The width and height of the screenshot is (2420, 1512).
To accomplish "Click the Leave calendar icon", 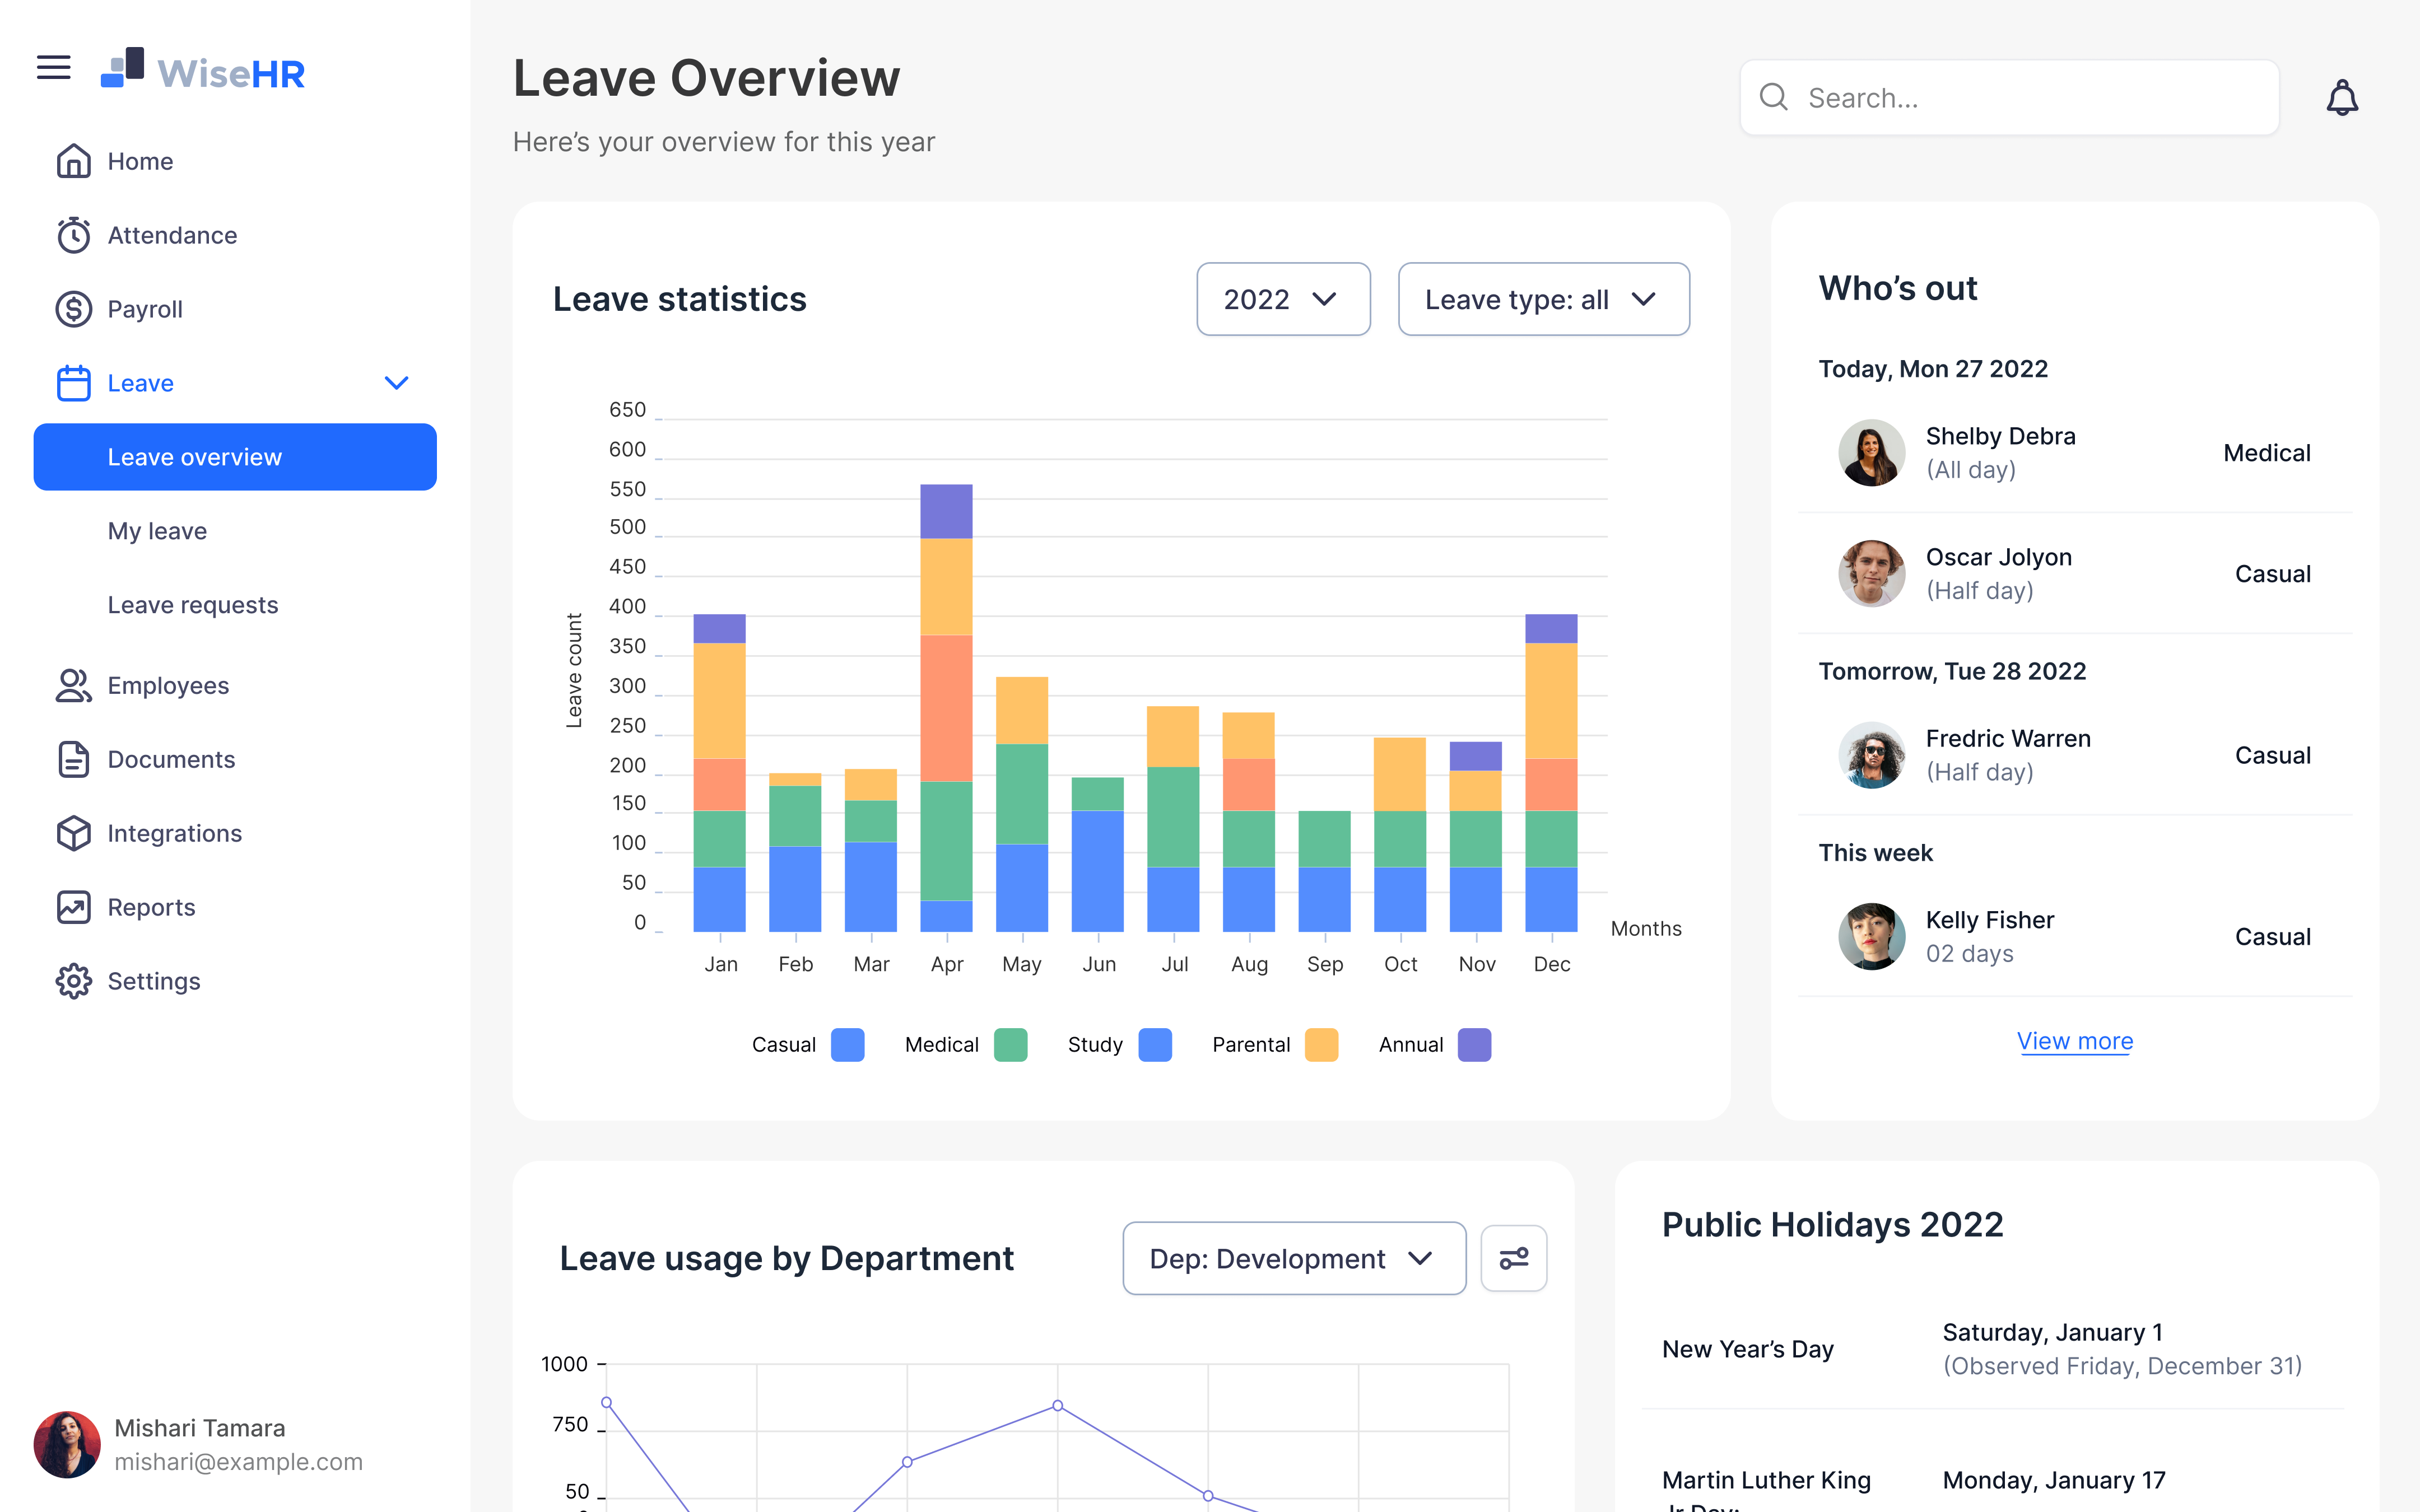I will tap(73, 383).
